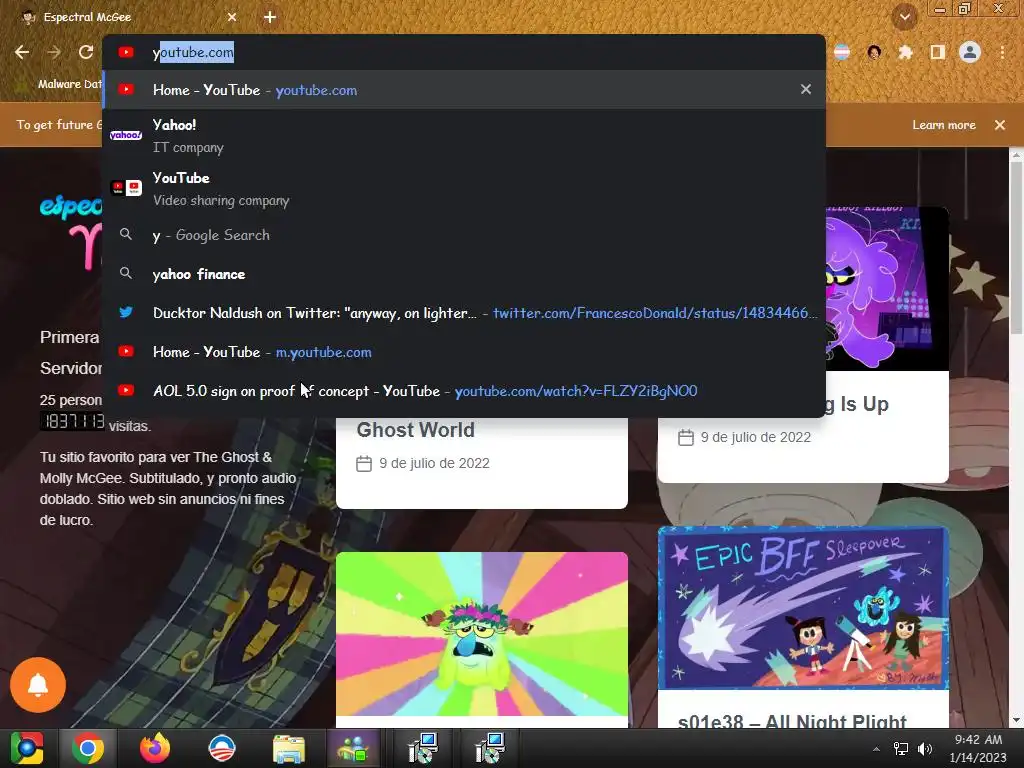The image size is (1024, 768).
Task: Open the Extensions puzzle piece menu
Action: coord(905,52)
